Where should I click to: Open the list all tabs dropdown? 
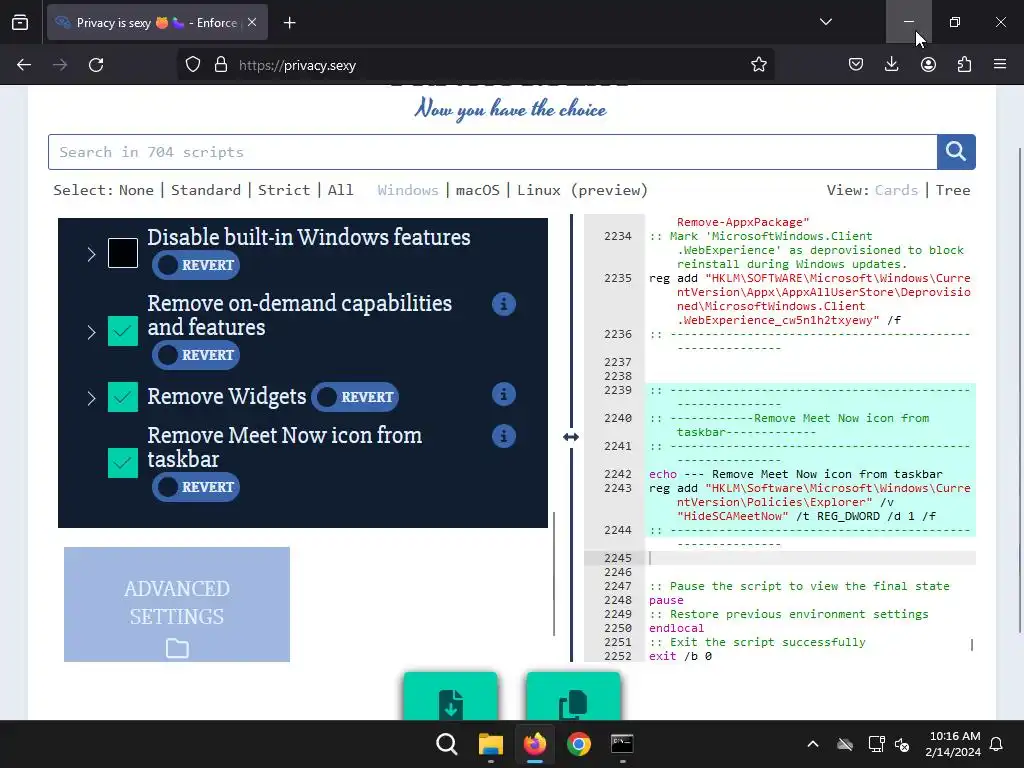click(825, 22)
